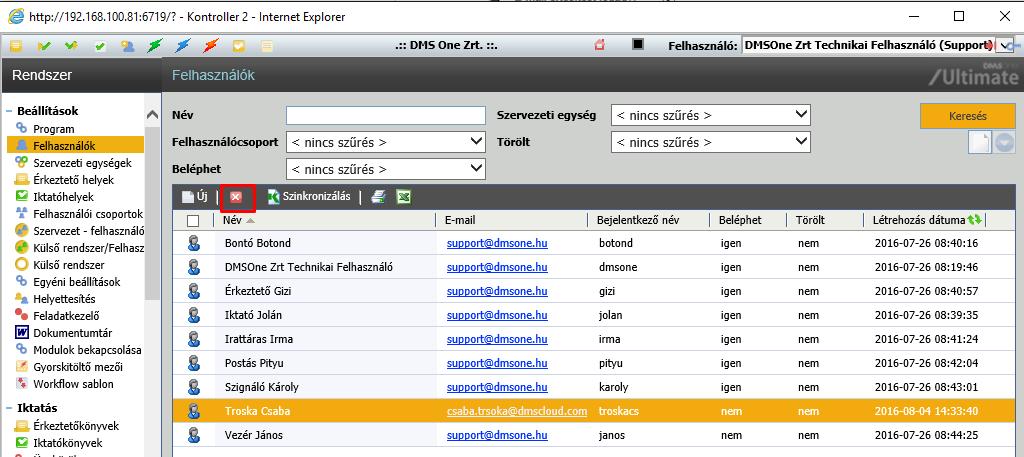Image resolution: width=1024 pixels, height=457 pixels.
Task: Click the red X delete user icon
Action: click(x=236, y=197)
